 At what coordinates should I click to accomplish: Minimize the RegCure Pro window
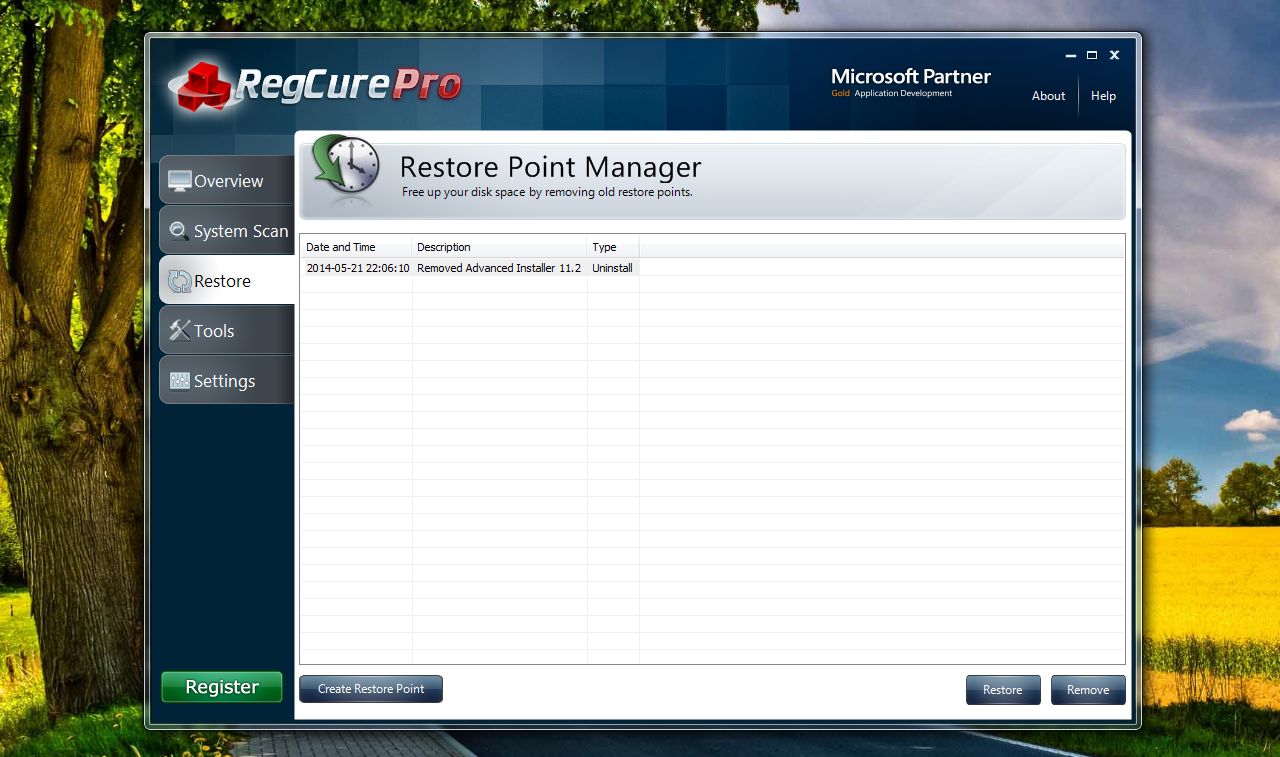1069,55
